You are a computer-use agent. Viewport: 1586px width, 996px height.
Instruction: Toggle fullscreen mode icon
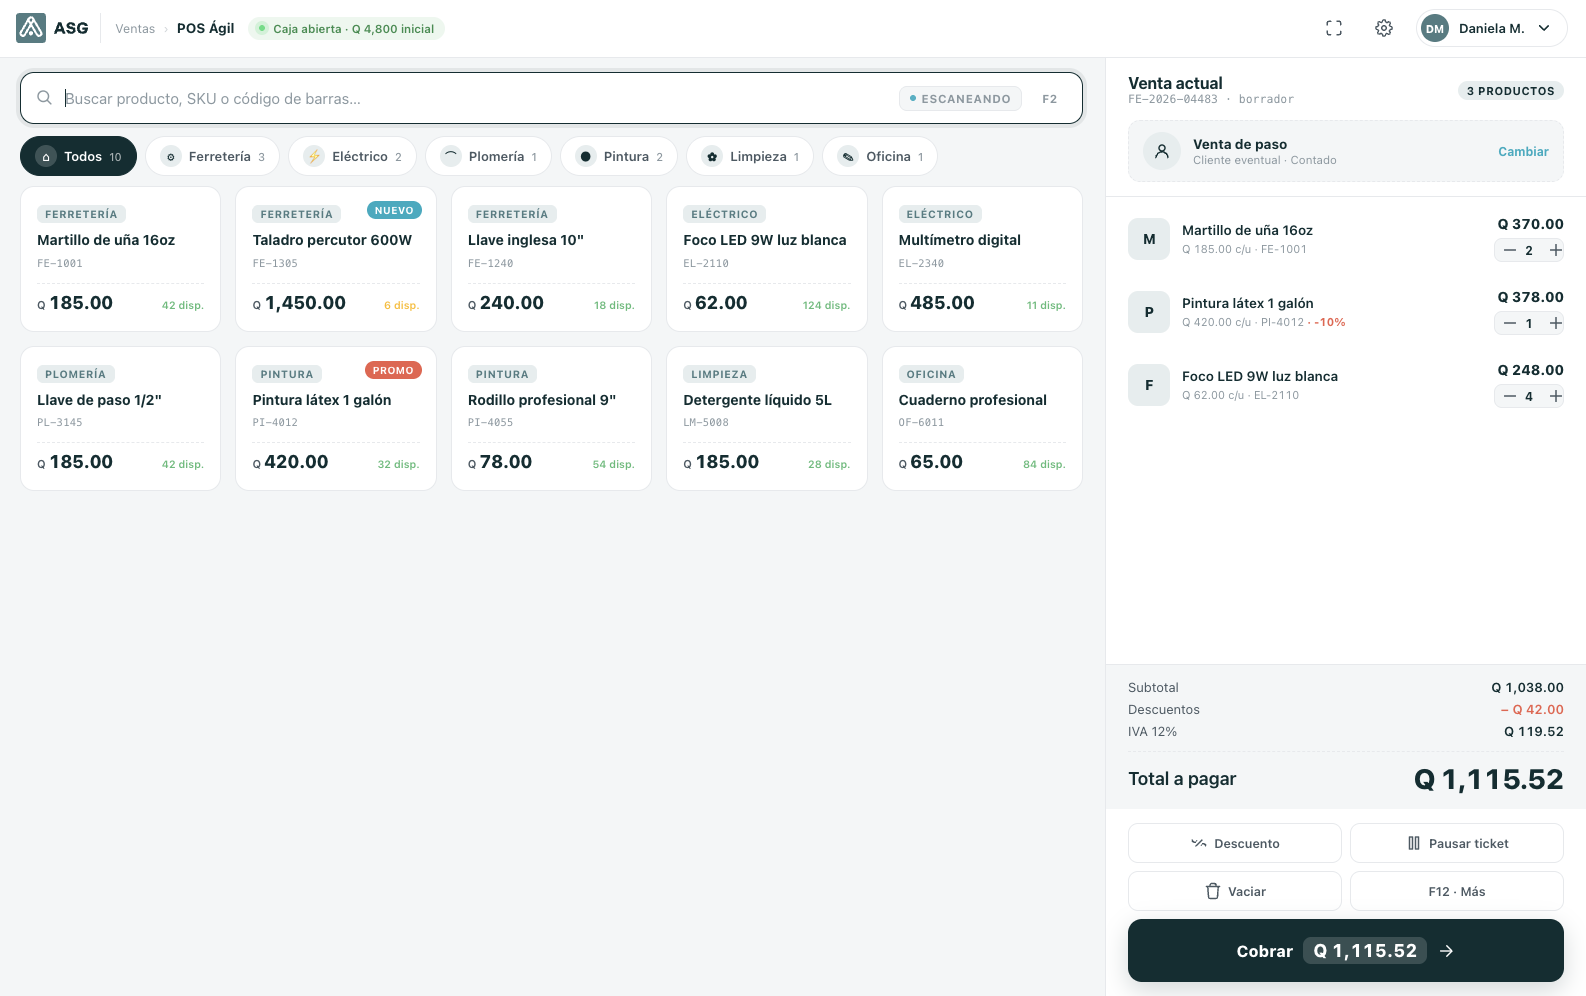(1334, 28)
